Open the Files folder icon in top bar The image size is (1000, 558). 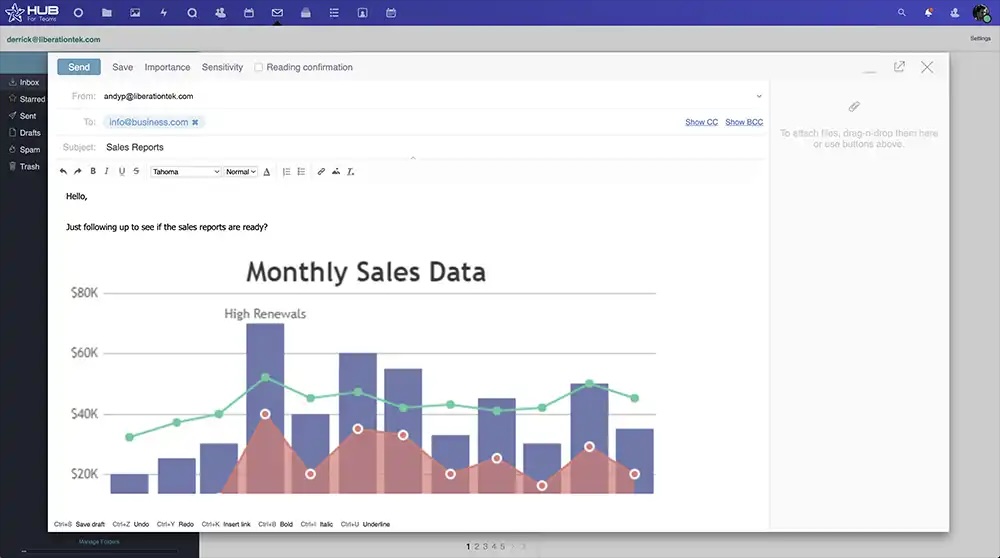[x=107, y=13]
